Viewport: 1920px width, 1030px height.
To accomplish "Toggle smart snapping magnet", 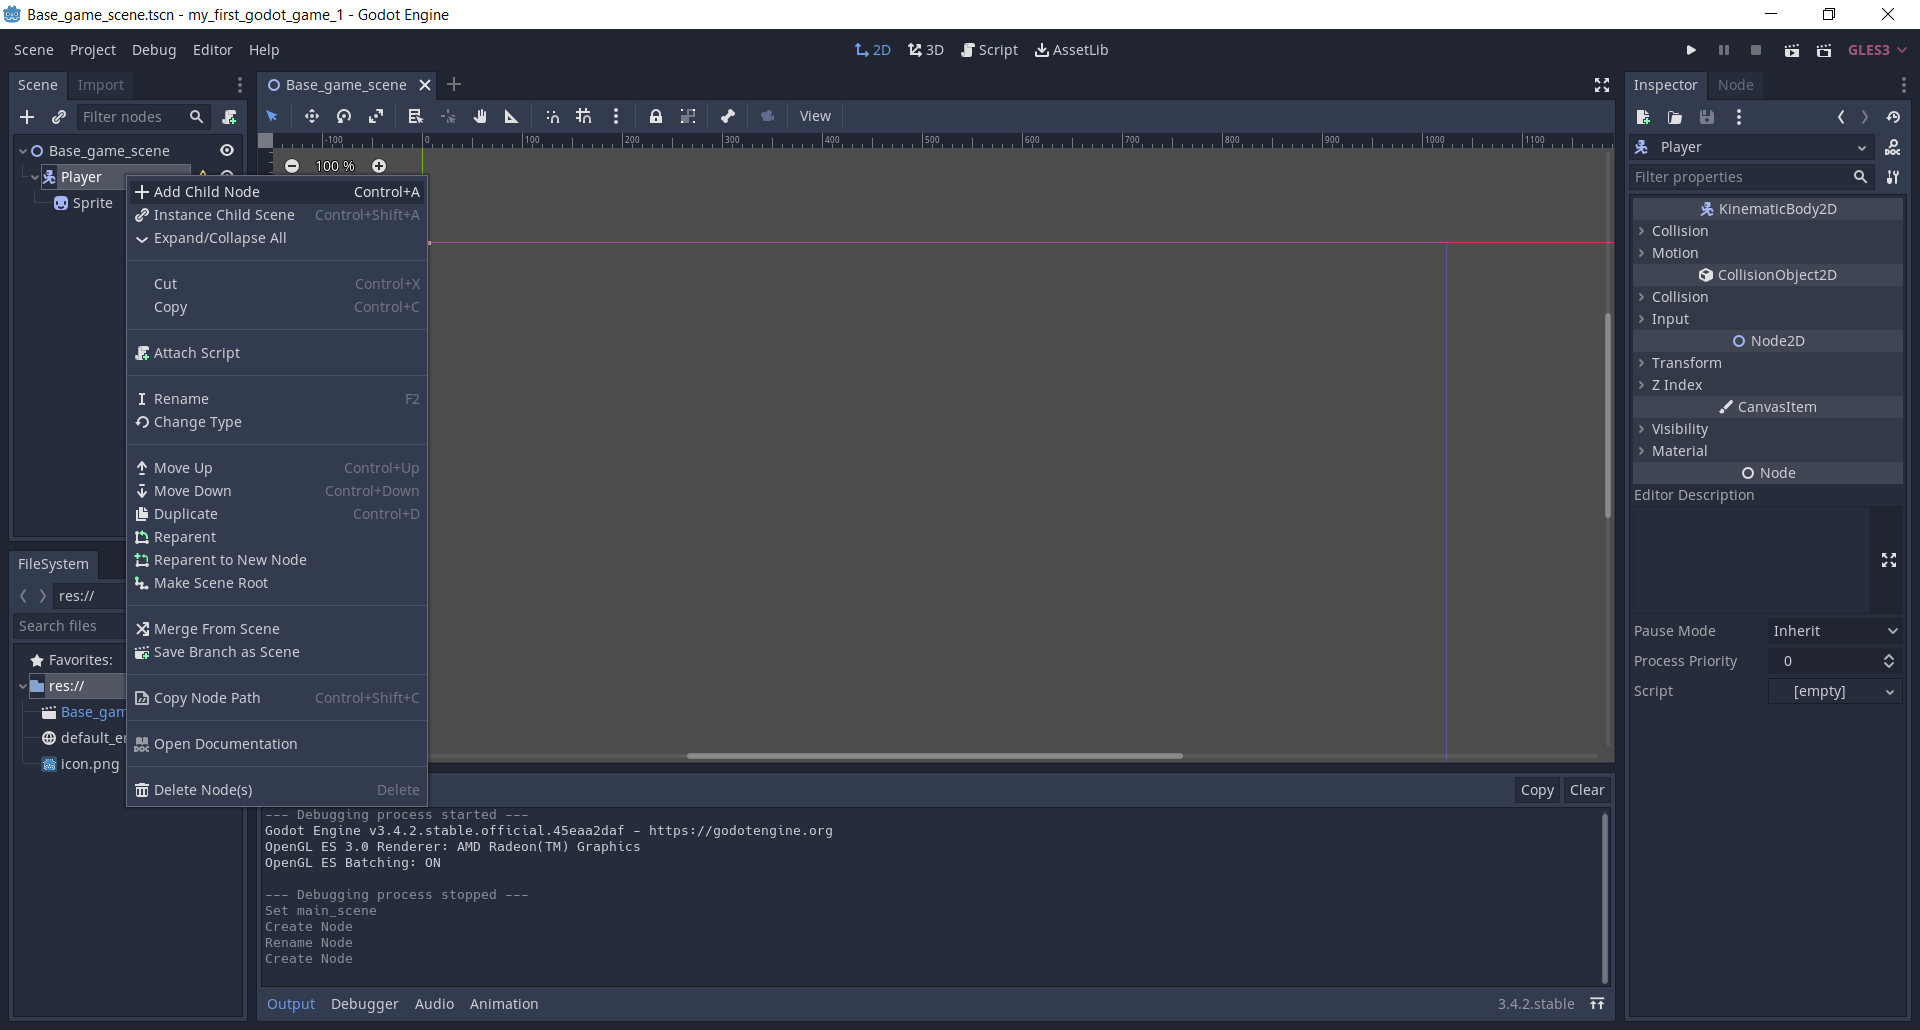I will pyautogui.click(x=552, y=116).
